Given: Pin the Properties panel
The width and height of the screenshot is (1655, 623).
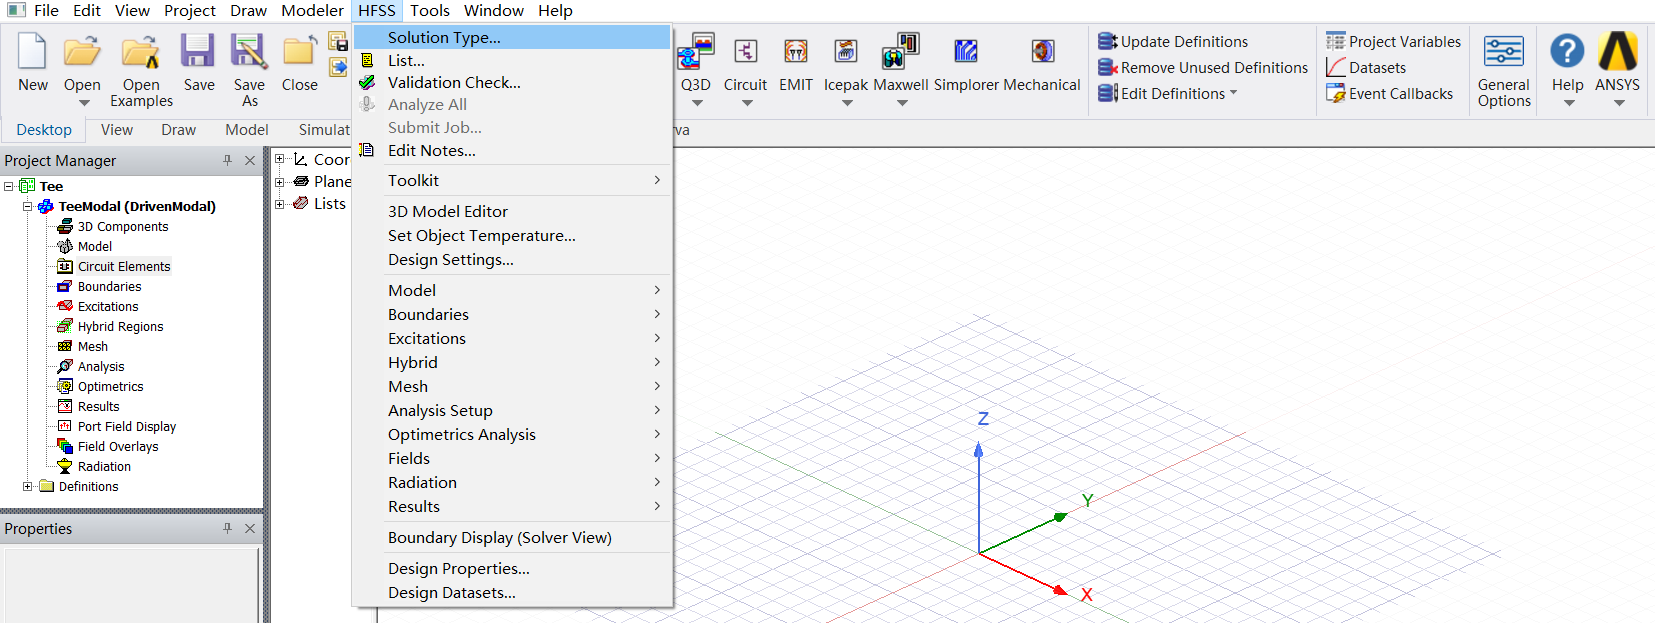Looking at the screenshot, I should (227, 528).
